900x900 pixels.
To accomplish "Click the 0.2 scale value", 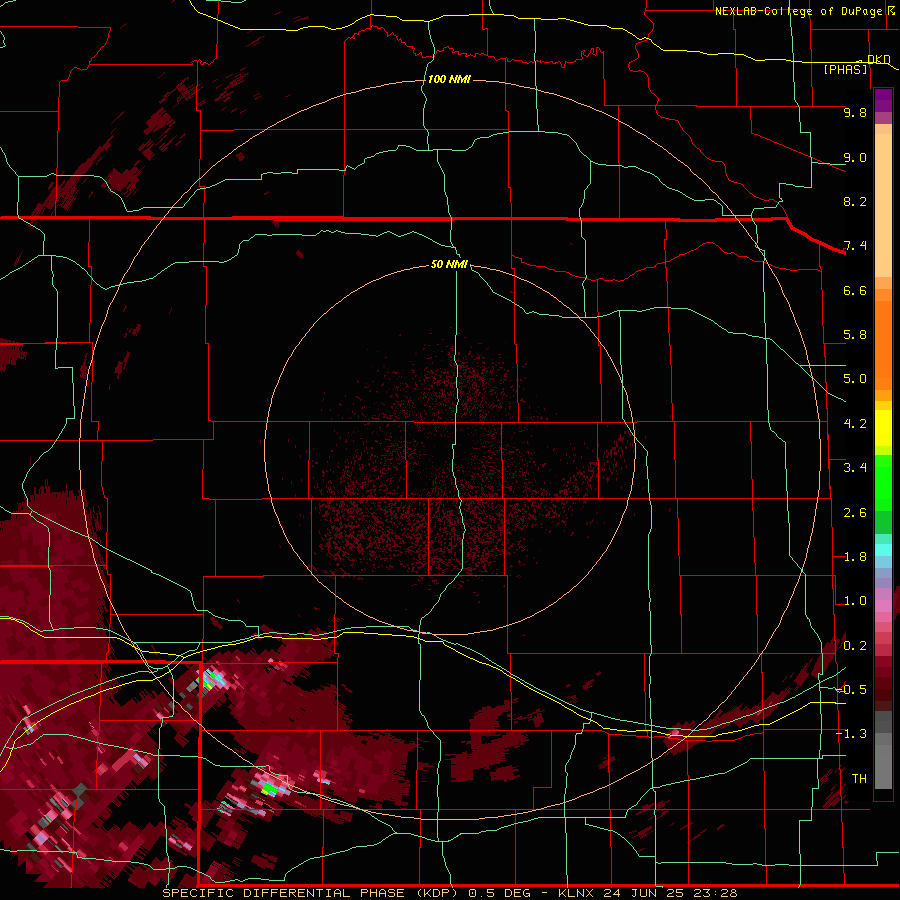I will tap(855, 646).
